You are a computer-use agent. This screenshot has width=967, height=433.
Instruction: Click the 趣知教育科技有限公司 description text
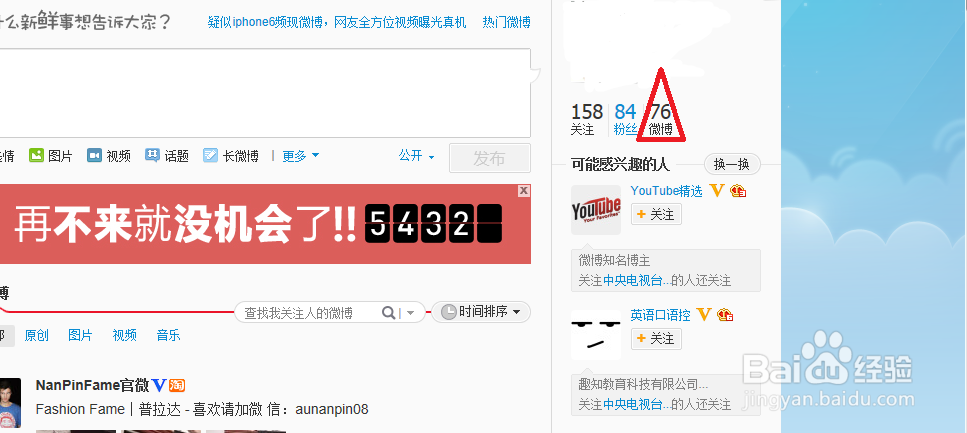coord(643,384)
